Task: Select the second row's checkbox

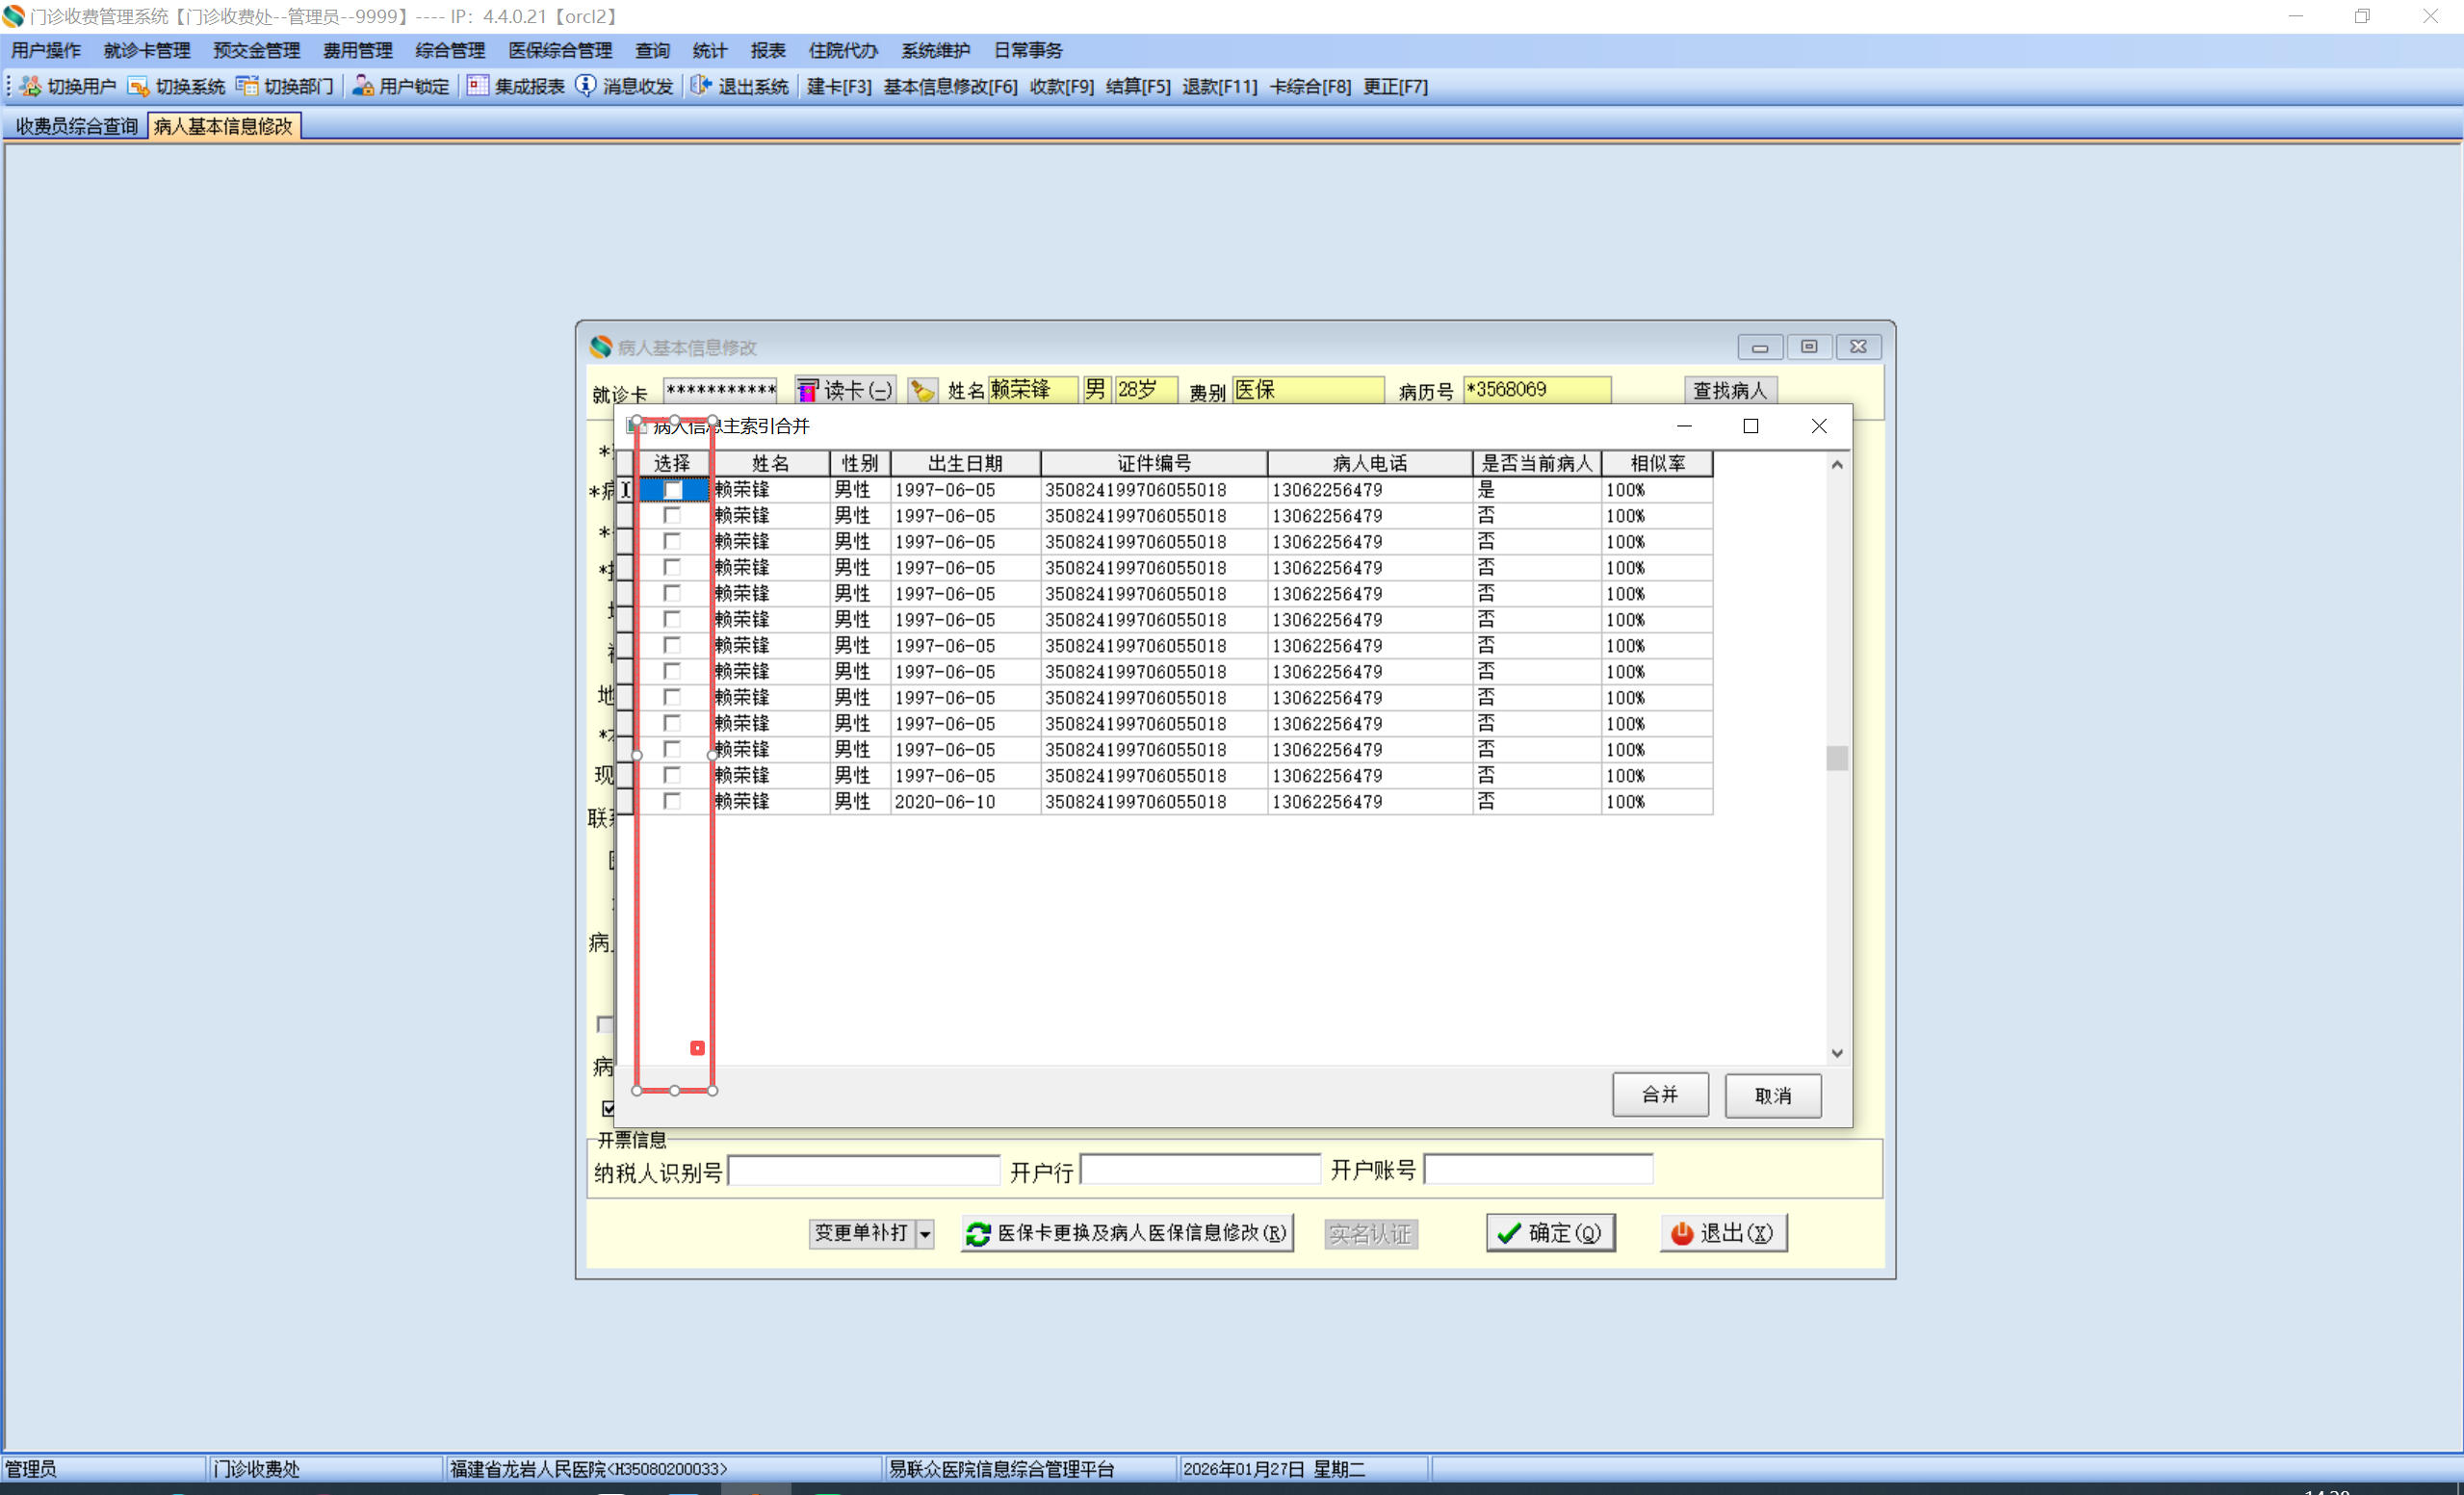Action: pos(672,516)
